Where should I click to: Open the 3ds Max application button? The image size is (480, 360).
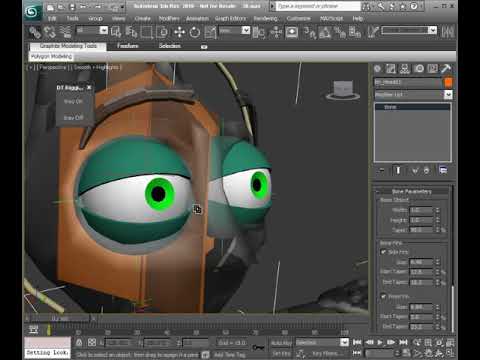coord(32,12)
